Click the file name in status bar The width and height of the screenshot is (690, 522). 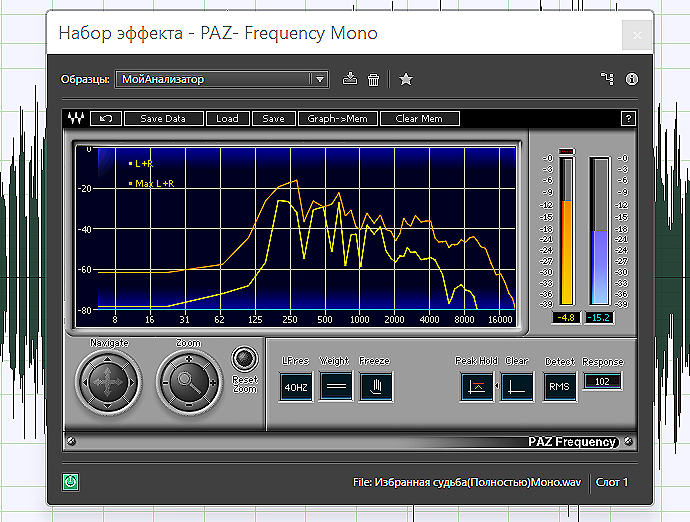[467, 482]
